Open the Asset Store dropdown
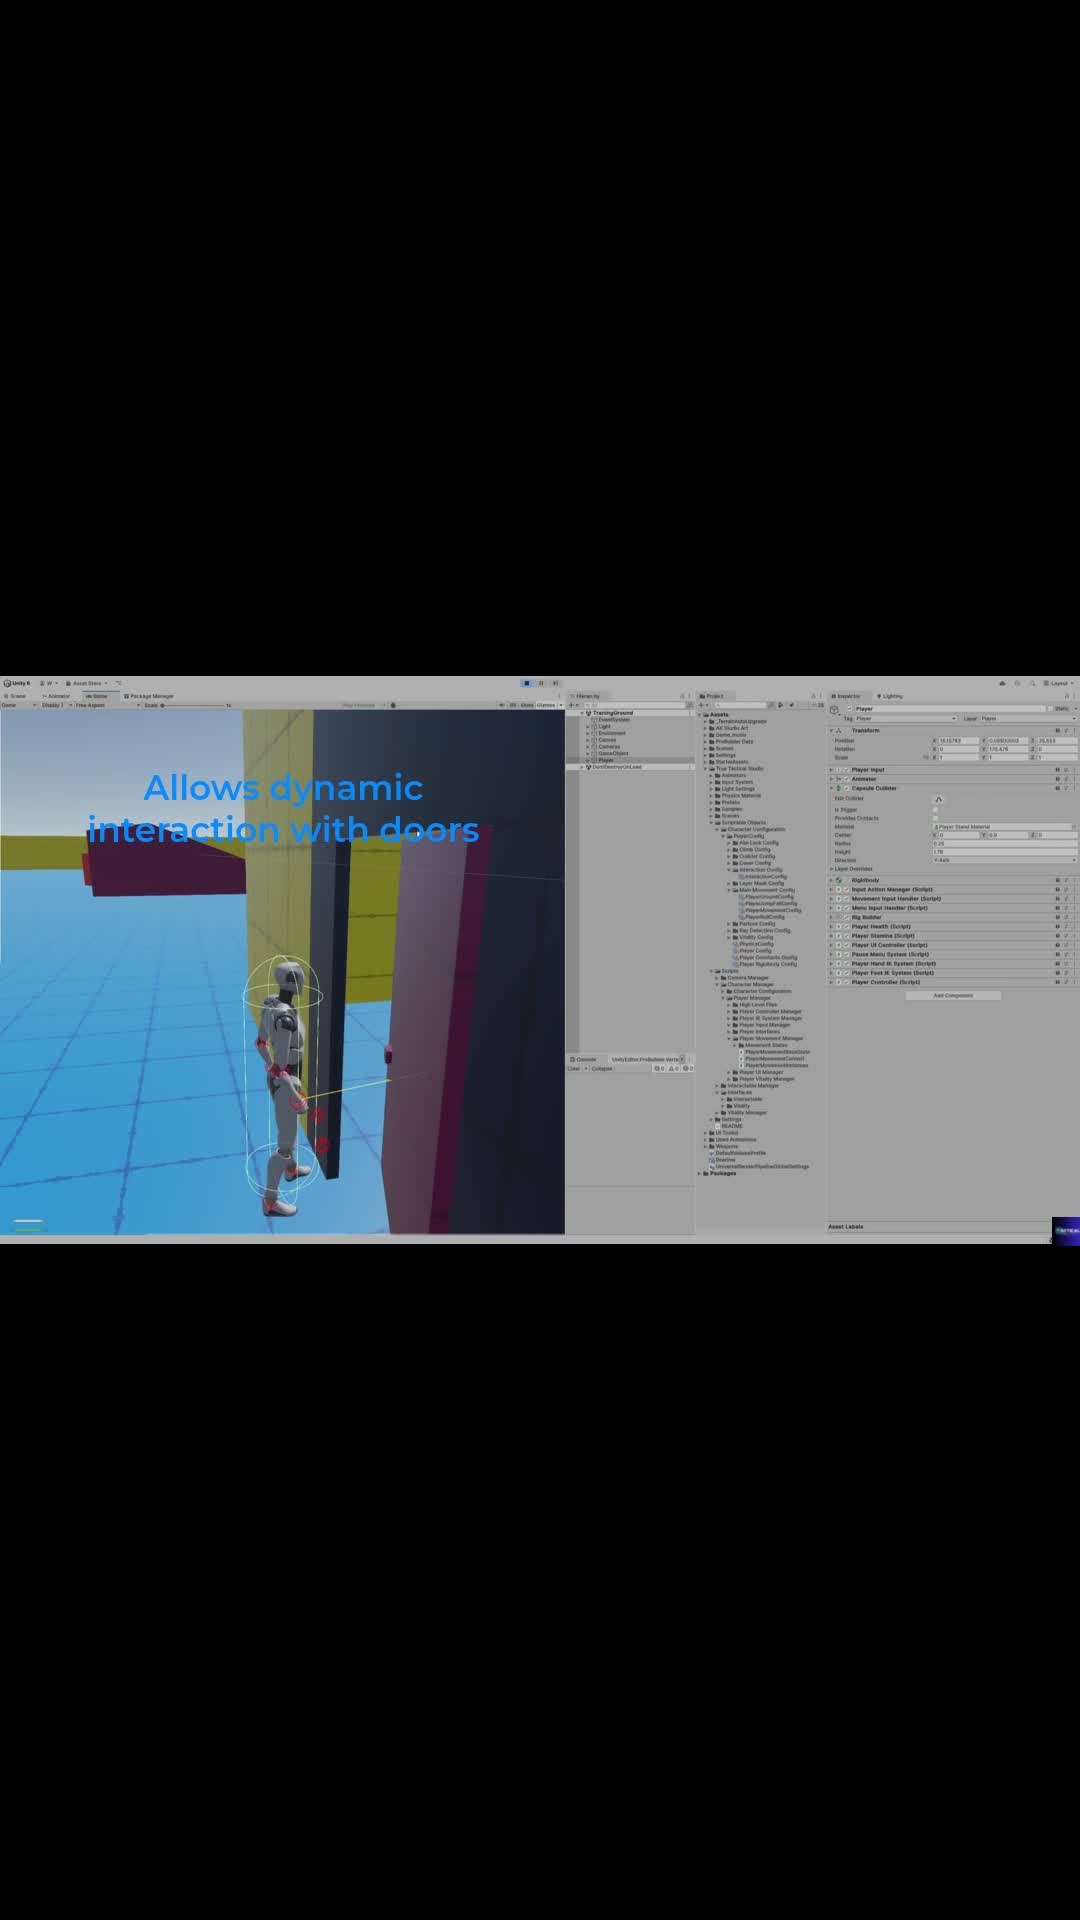Viewport: 1080px width, 1920px height. (87, 683)
